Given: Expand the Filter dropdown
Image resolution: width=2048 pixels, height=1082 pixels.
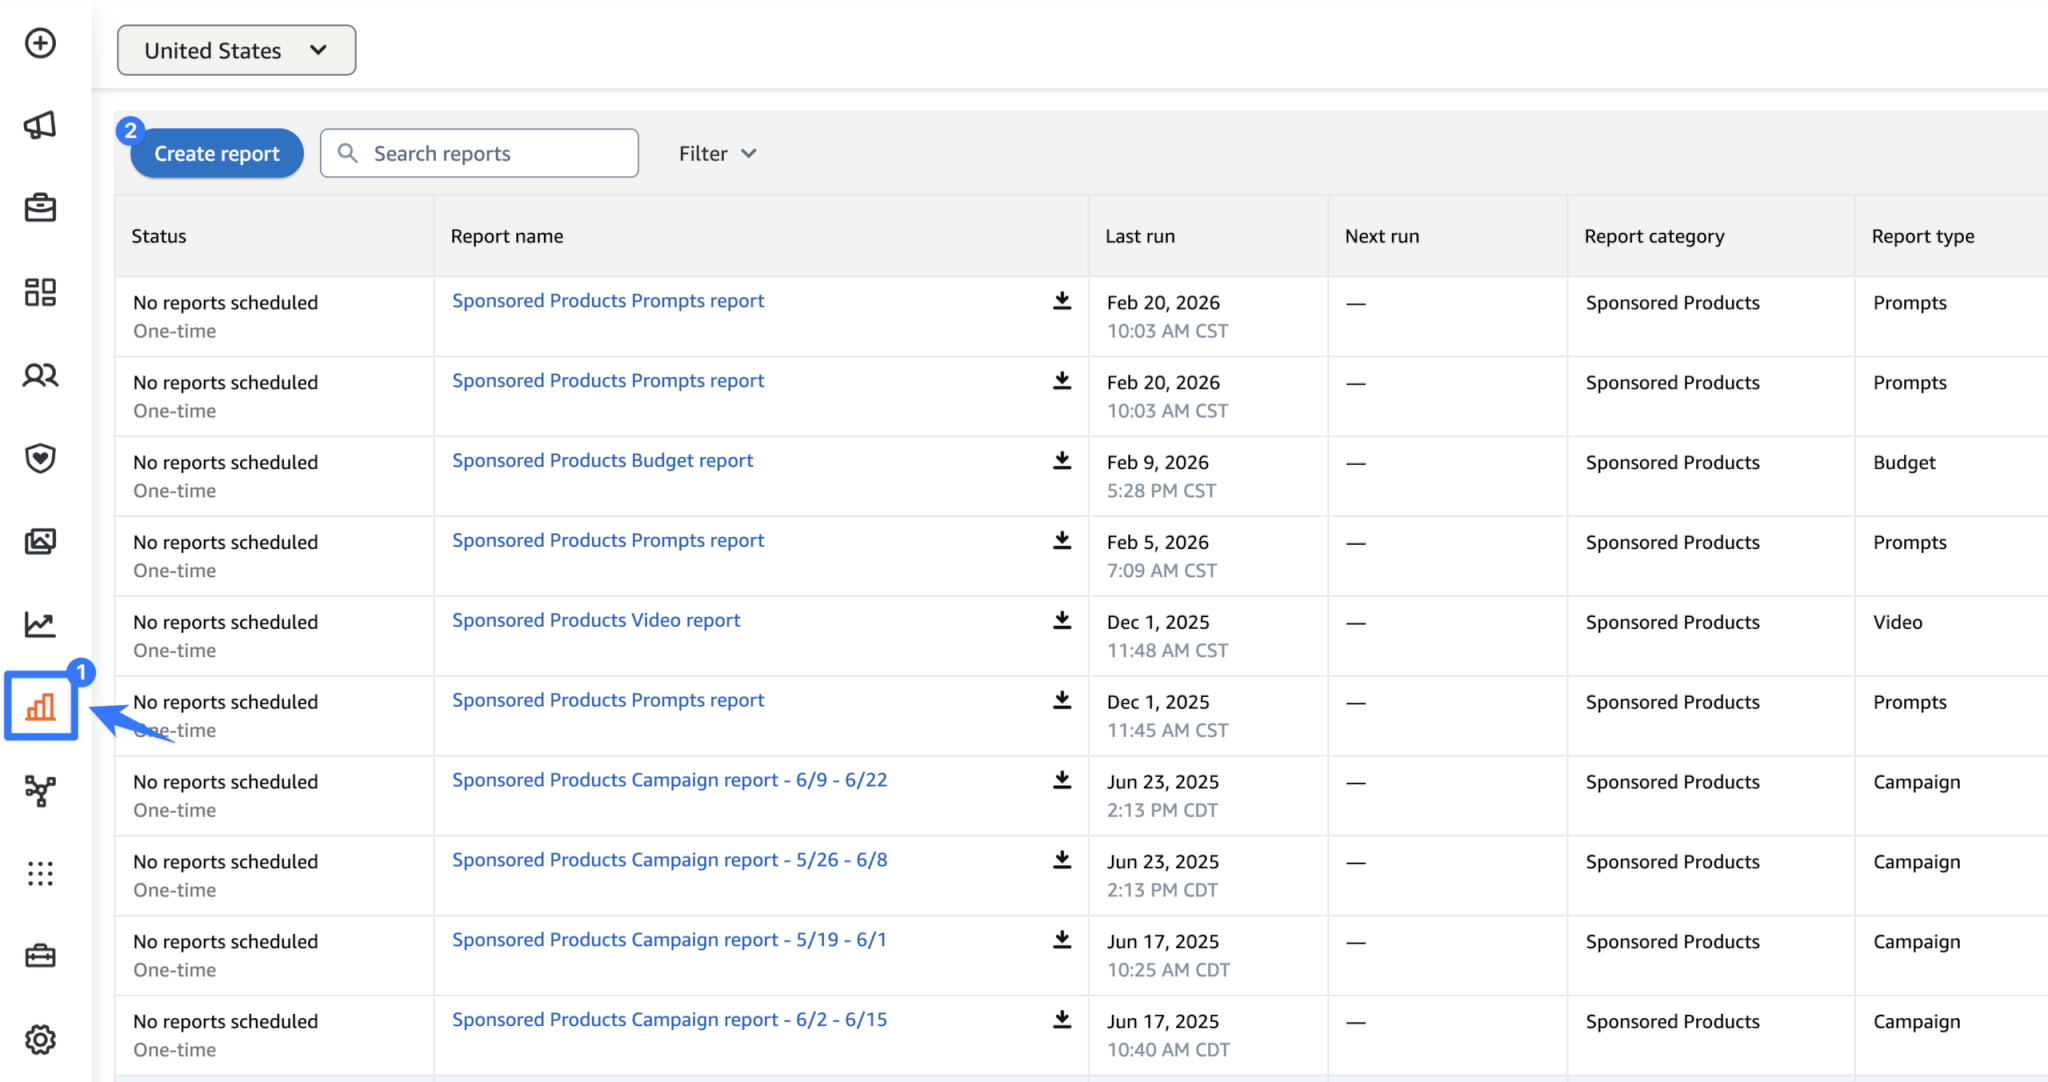Looking at the screenshot, I should click(x=717, y=153).
